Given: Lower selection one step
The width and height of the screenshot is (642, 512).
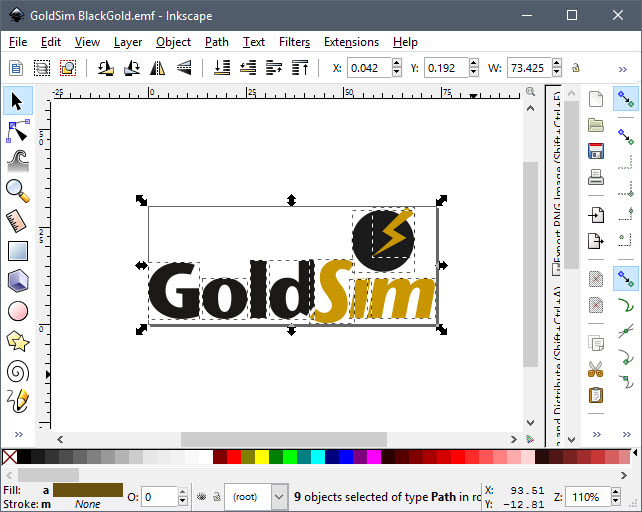Looking at the screenshot, I should click(248, 68).
